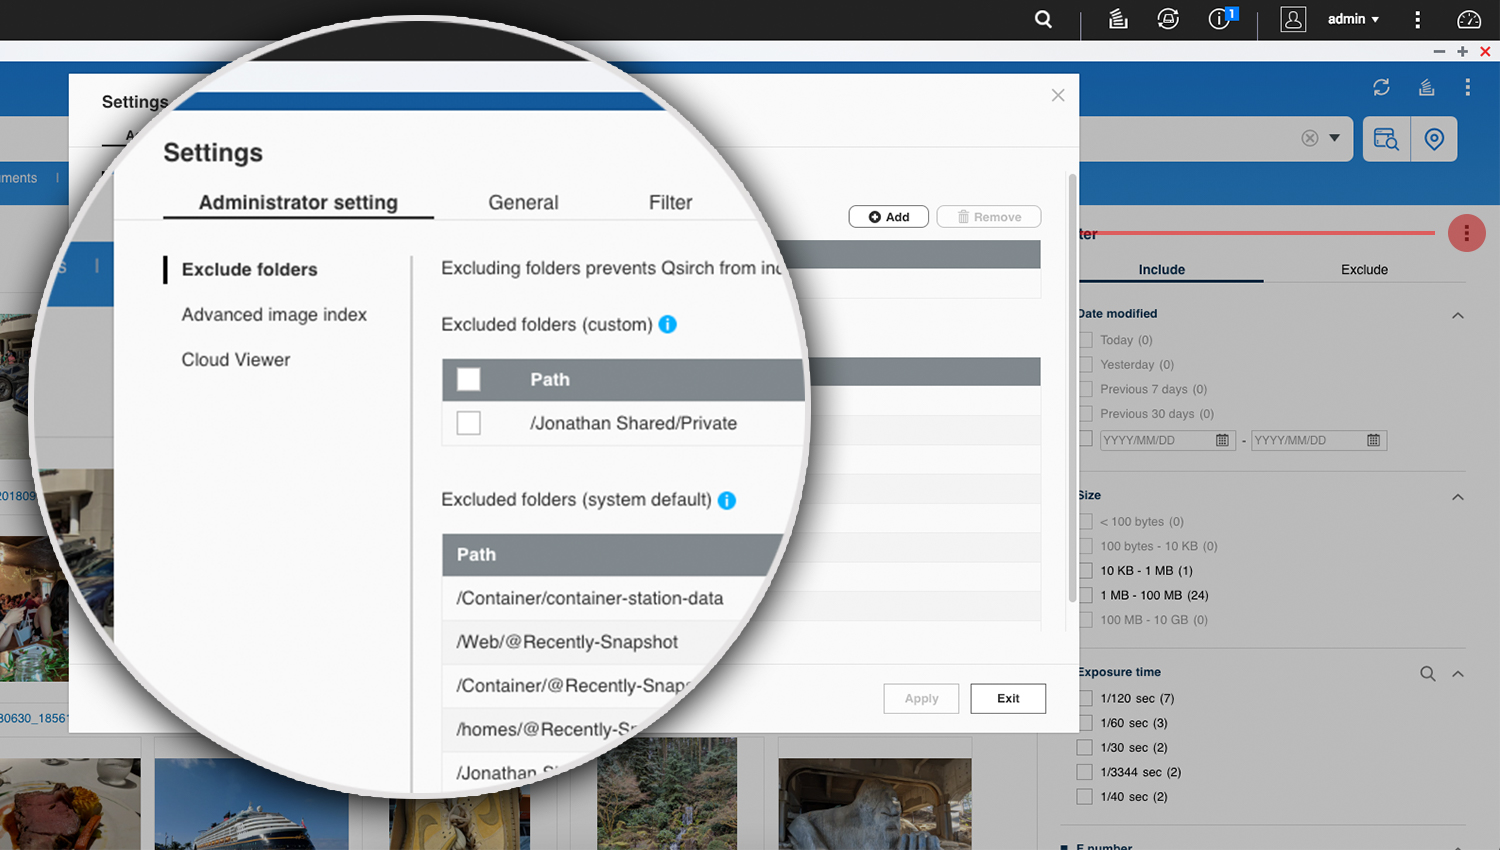Click the search-by-image icon button
1500x850 pixels.
click(1386, 139)
